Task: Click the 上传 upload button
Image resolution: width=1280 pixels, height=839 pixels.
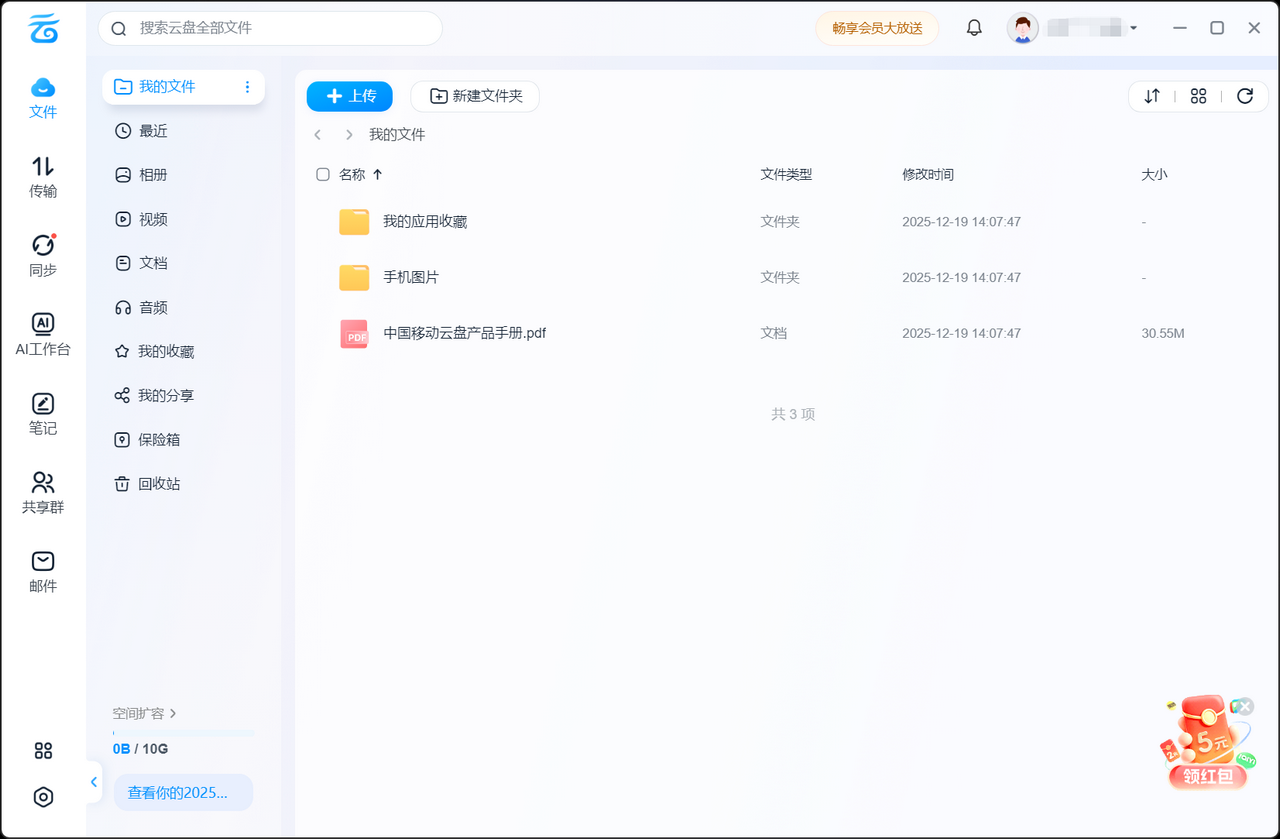Action: coord(349,96)
